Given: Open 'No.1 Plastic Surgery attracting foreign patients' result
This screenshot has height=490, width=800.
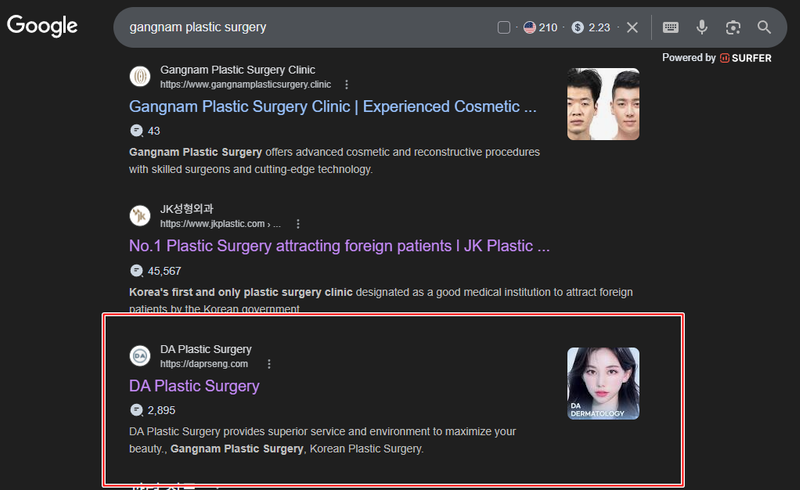Looking at the screenshot, I should click(x=339, y=246).
